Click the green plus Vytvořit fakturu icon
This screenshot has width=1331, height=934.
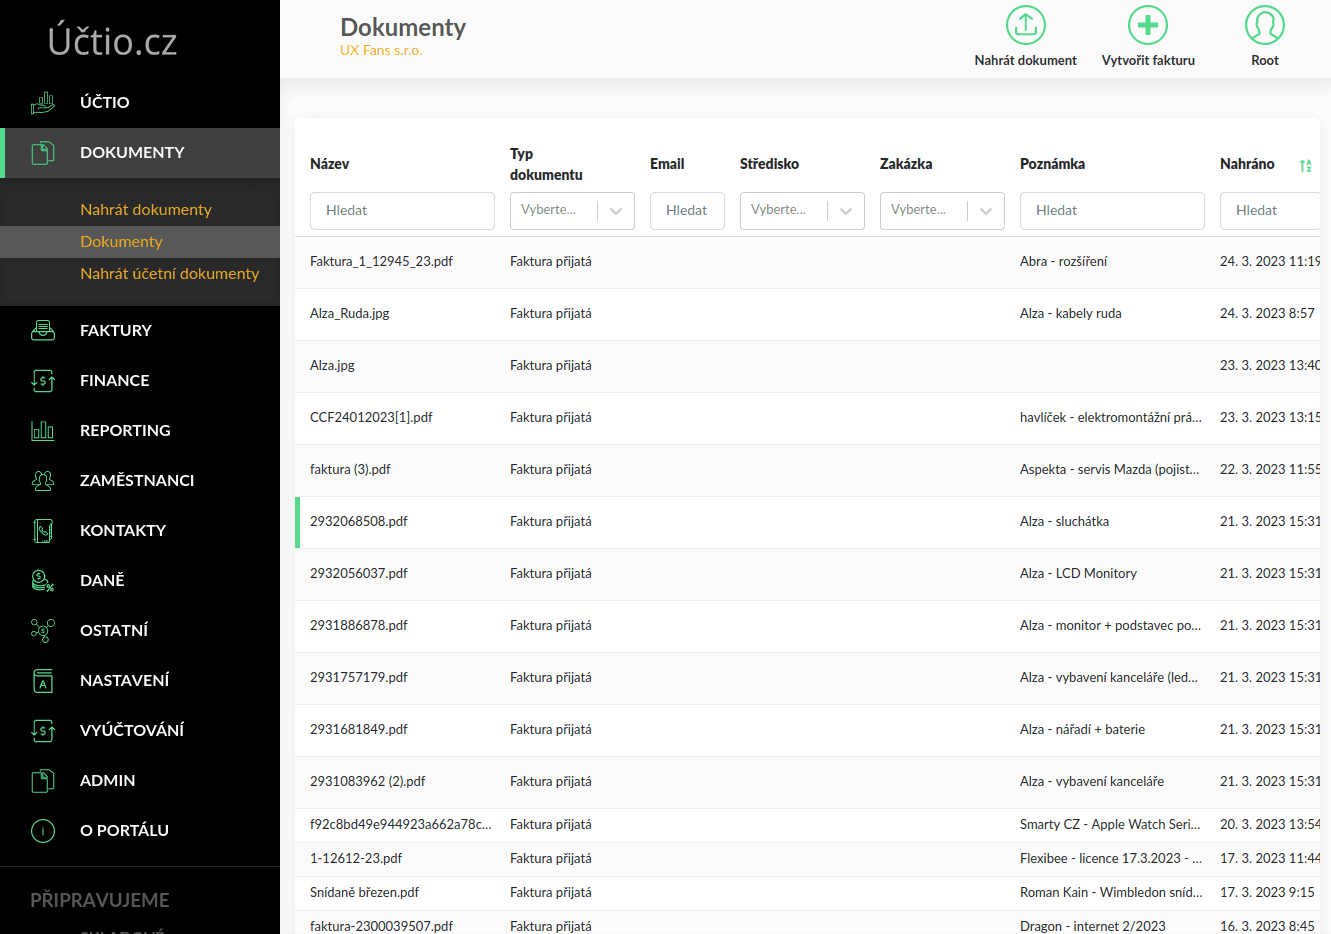pyautogui.click(x=1147, y=25)
